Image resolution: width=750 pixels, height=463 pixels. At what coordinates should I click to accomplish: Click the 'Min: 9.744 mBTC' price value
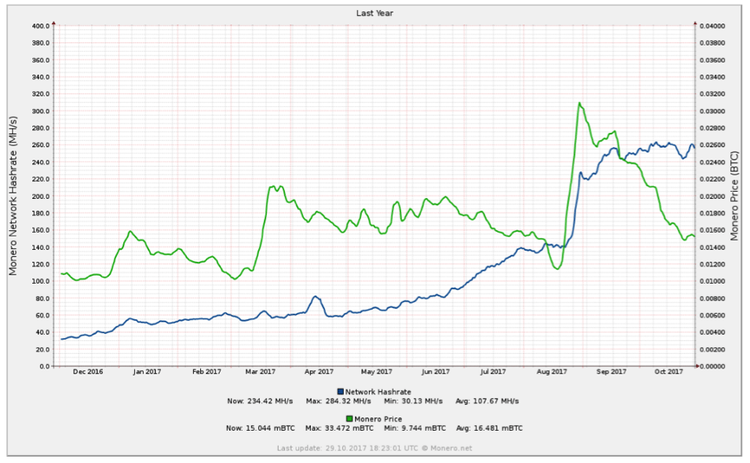(415, 428)
